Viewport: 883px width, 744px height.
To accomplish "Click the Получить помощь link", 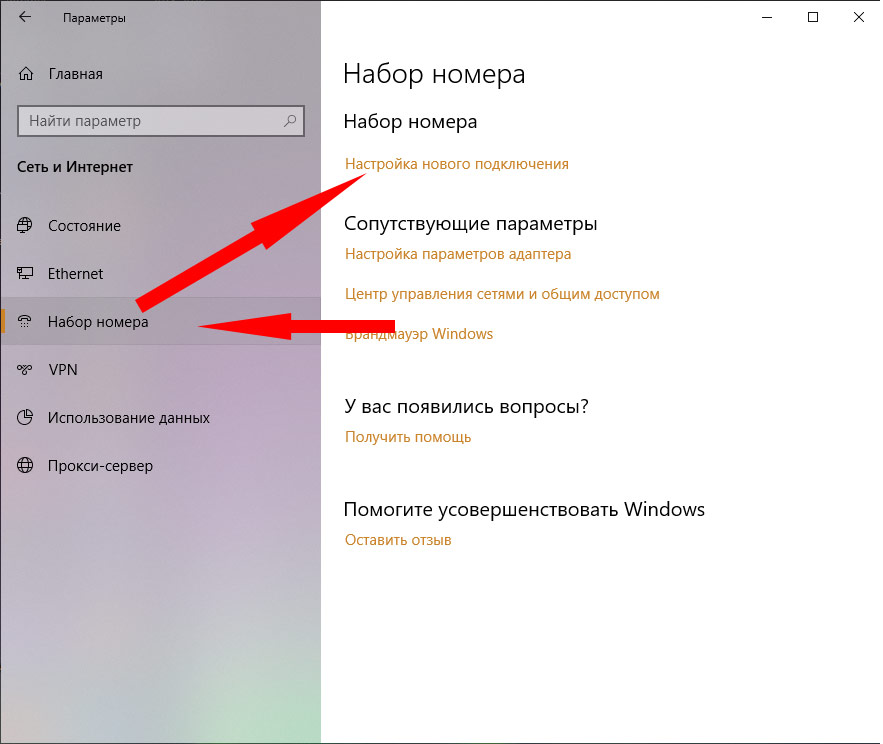I will [408, 437].
